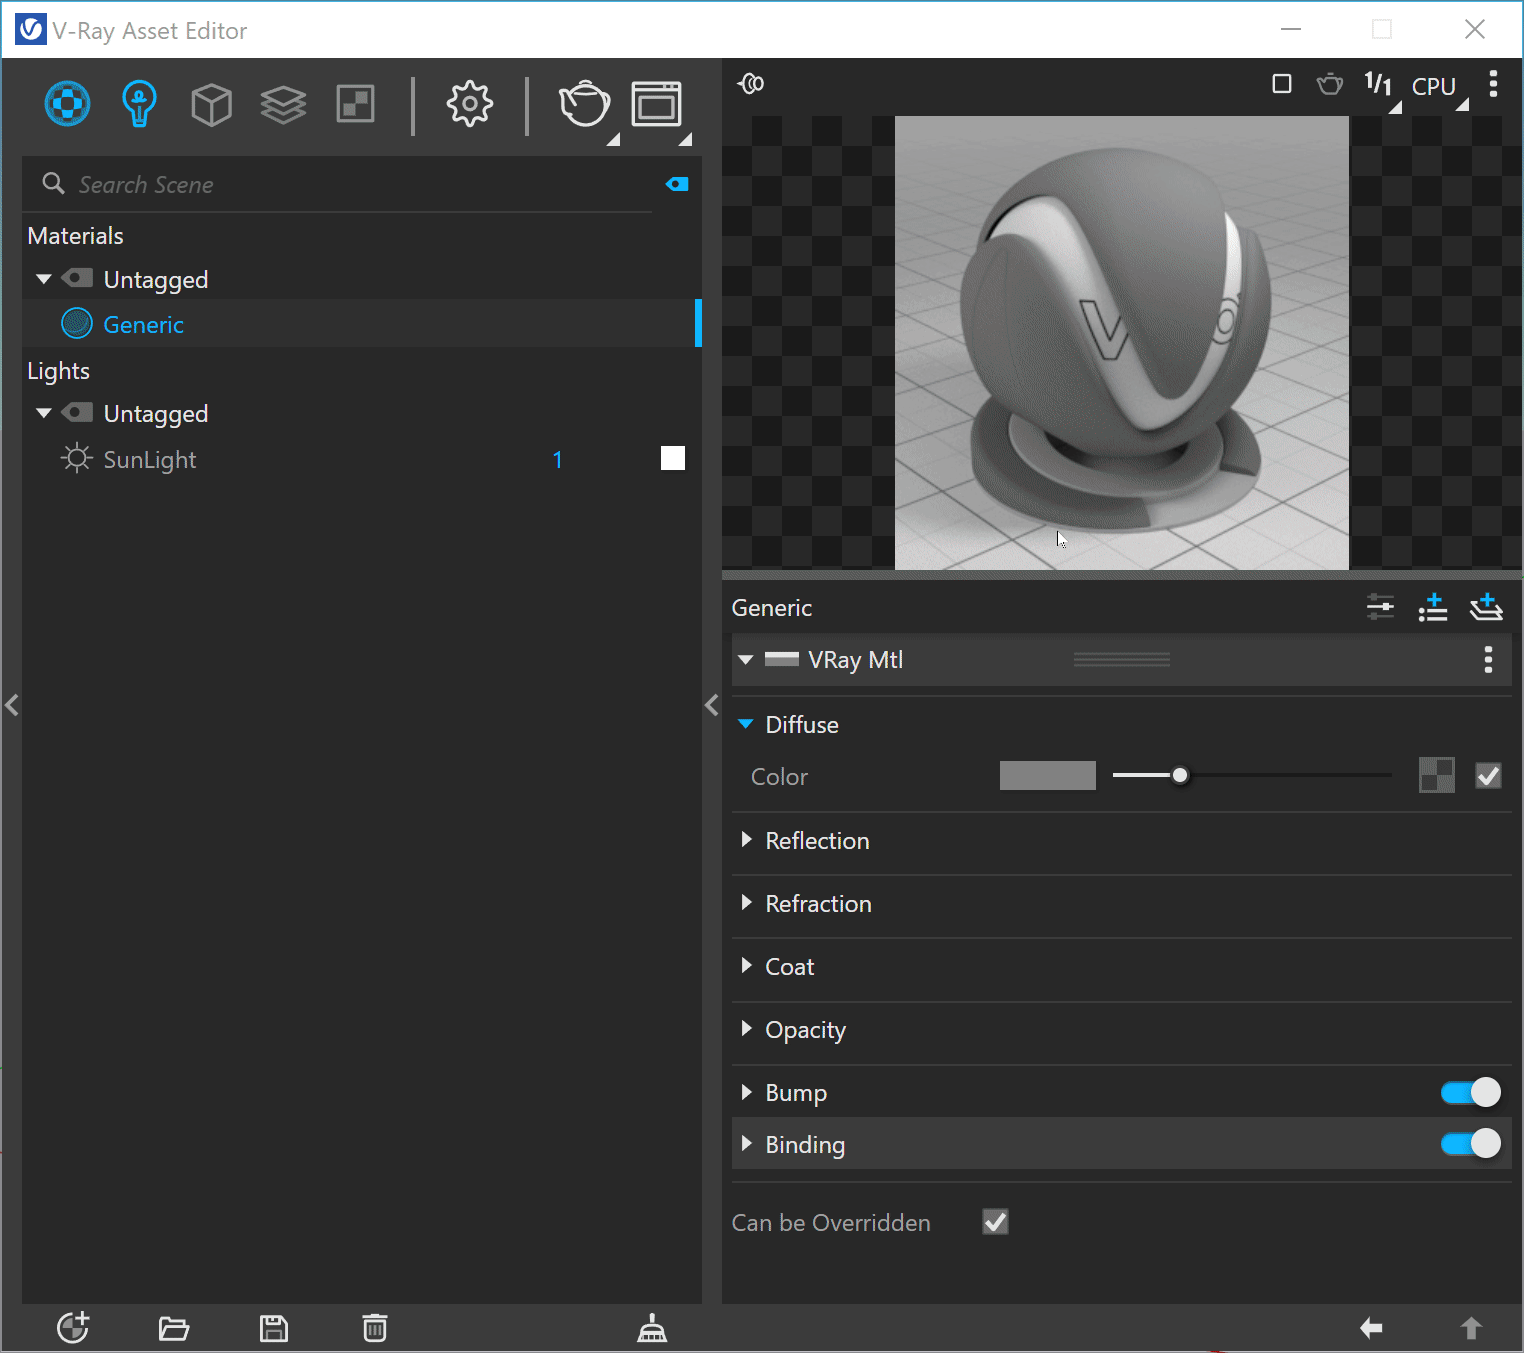Screen dimensions: 1524x1353
Task: Go back with left arrow icon
Action: [1371, 1328]
